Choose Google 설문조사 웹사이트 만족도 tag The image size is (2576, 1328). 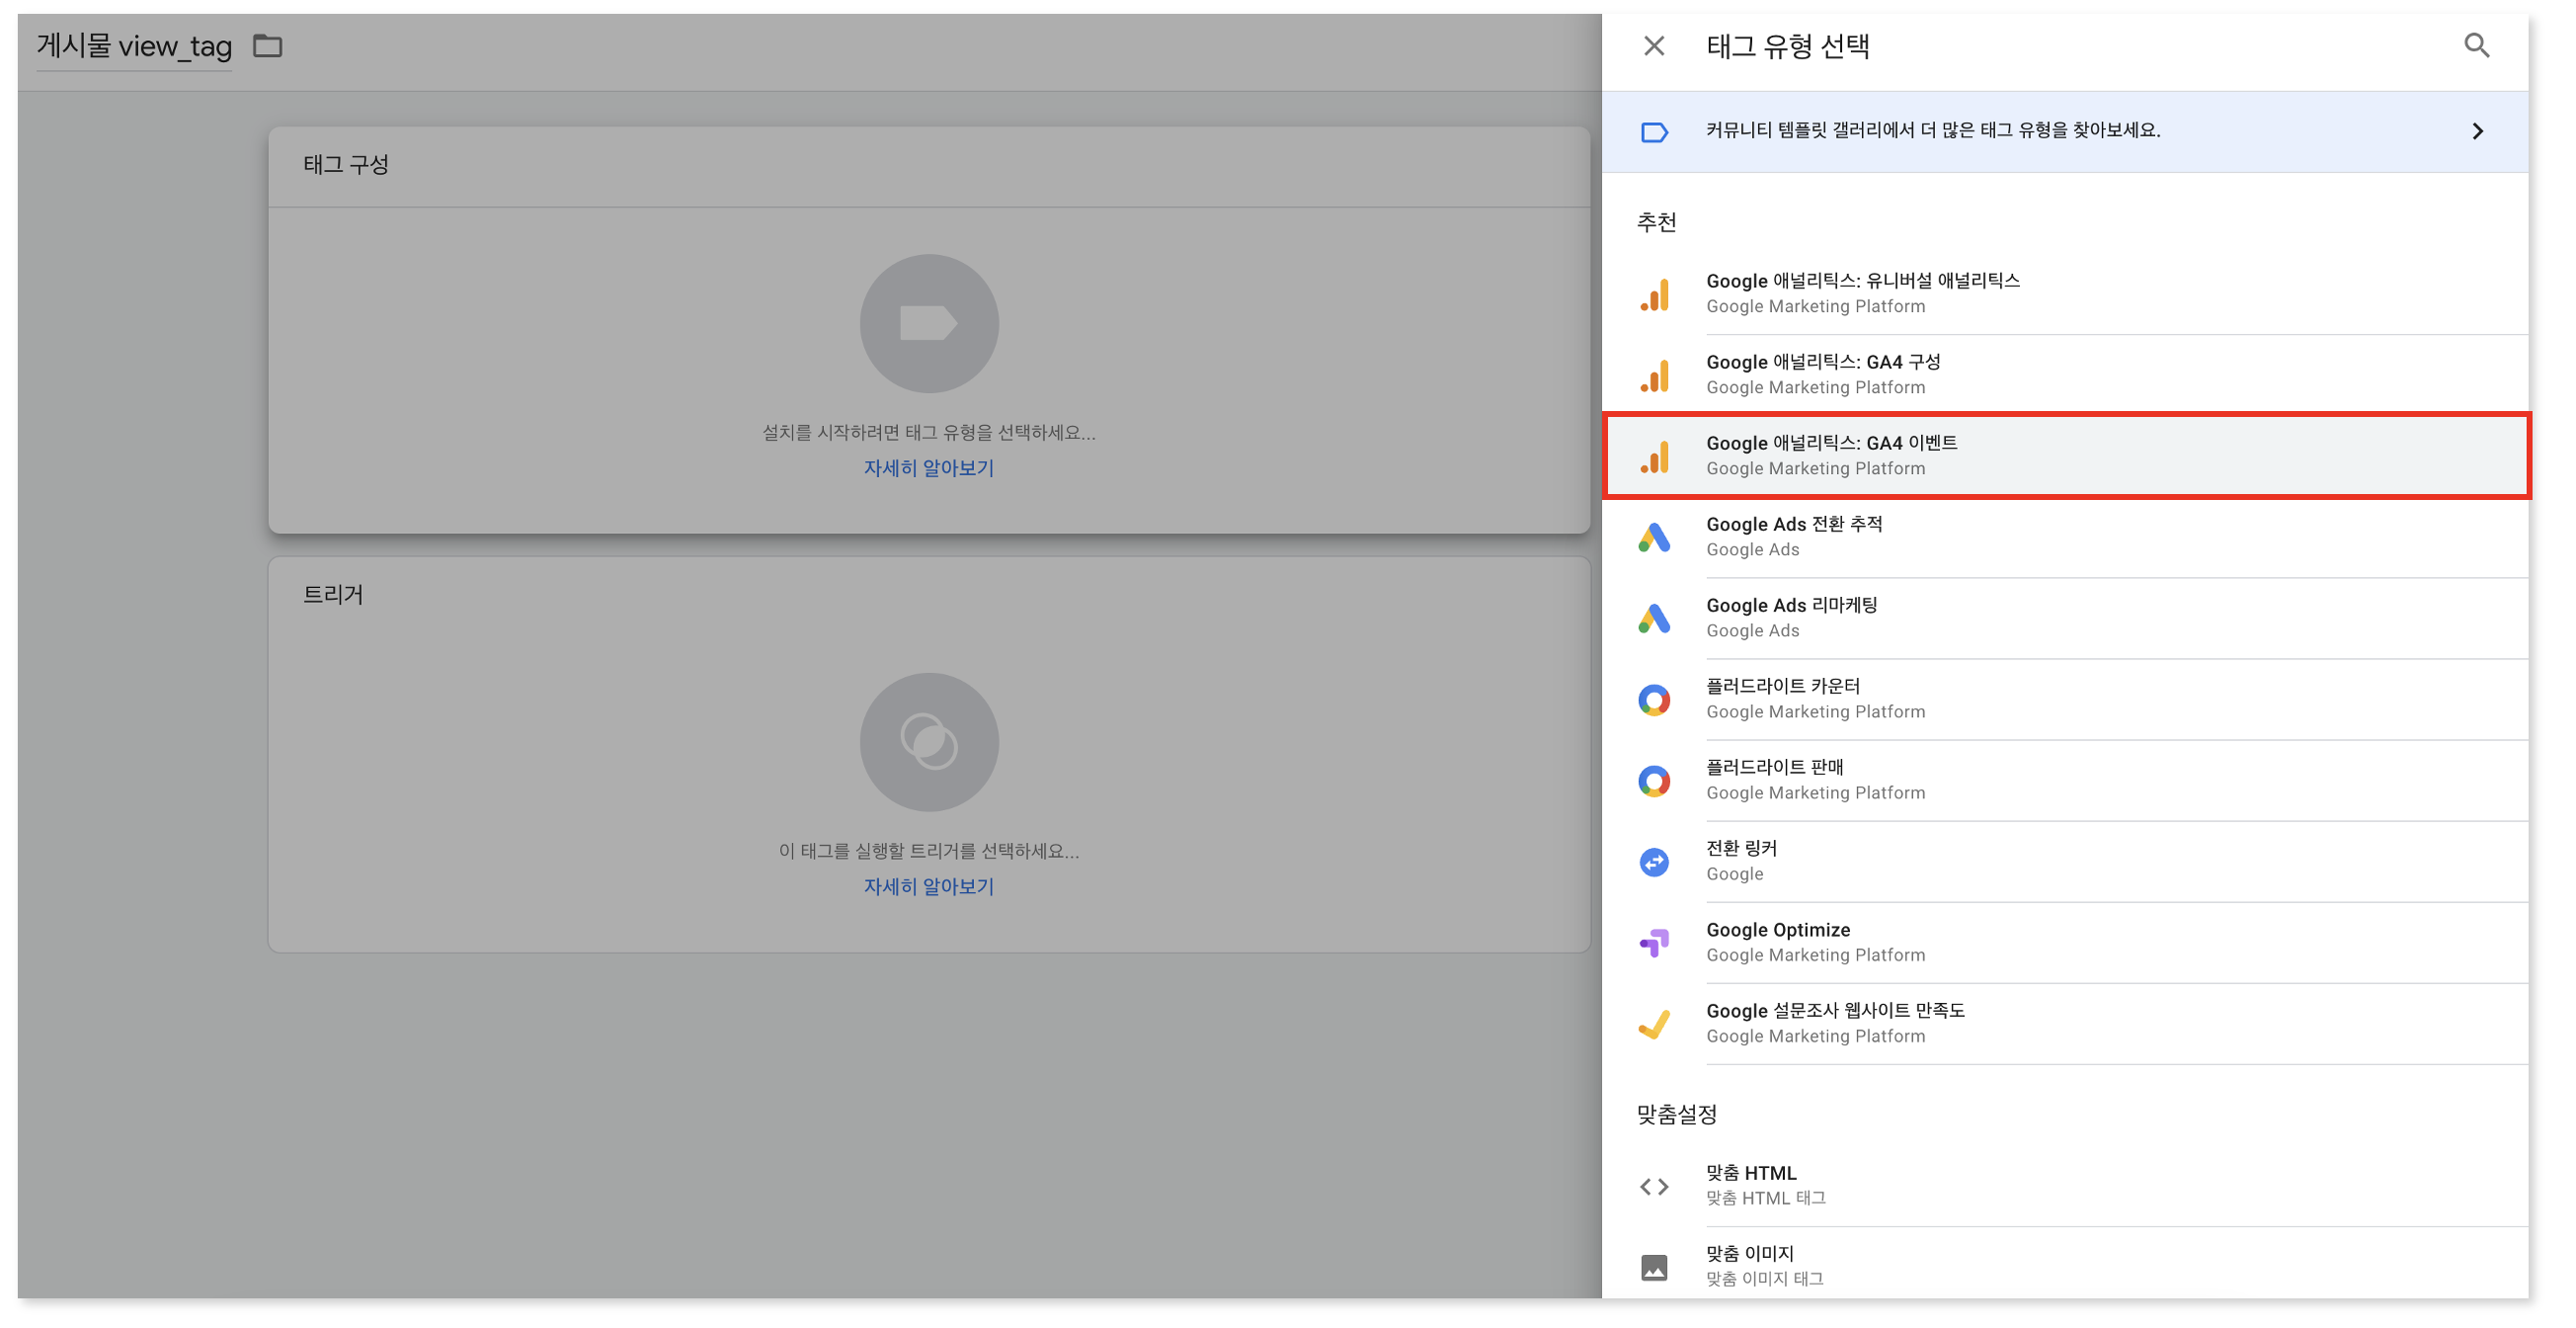coord(2064,1025)
